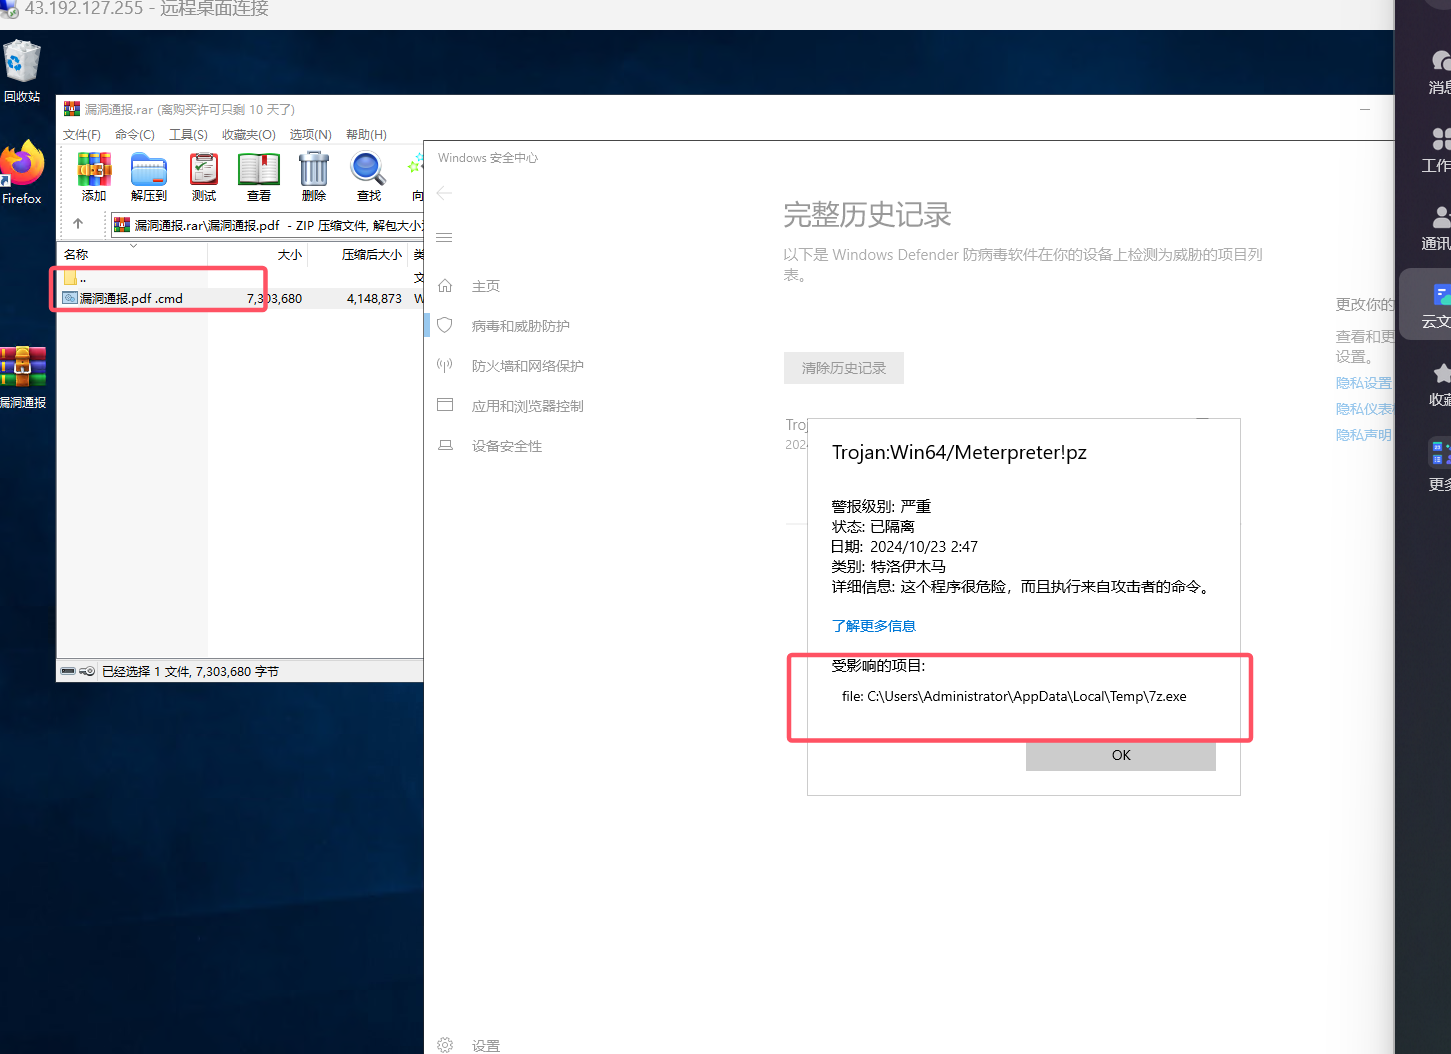Click the affected file path 7z.exe text

pyautogui.click(x=1014, y=696)
